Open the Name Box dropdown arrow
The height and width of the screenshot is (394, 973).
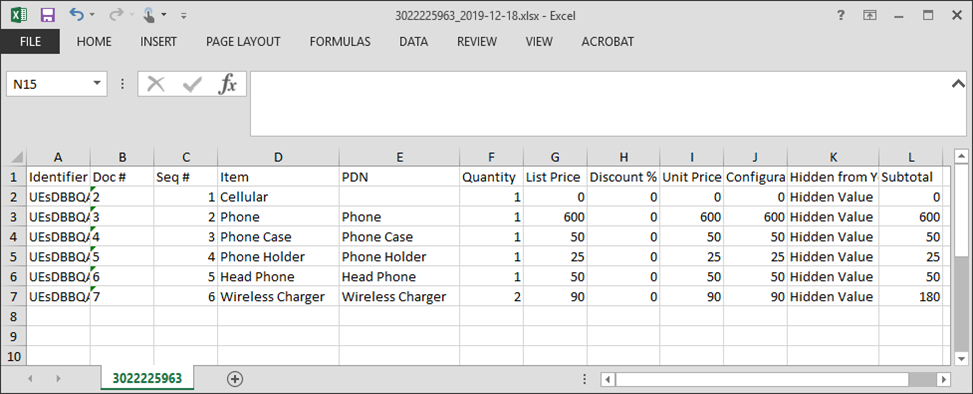[97, 84]
